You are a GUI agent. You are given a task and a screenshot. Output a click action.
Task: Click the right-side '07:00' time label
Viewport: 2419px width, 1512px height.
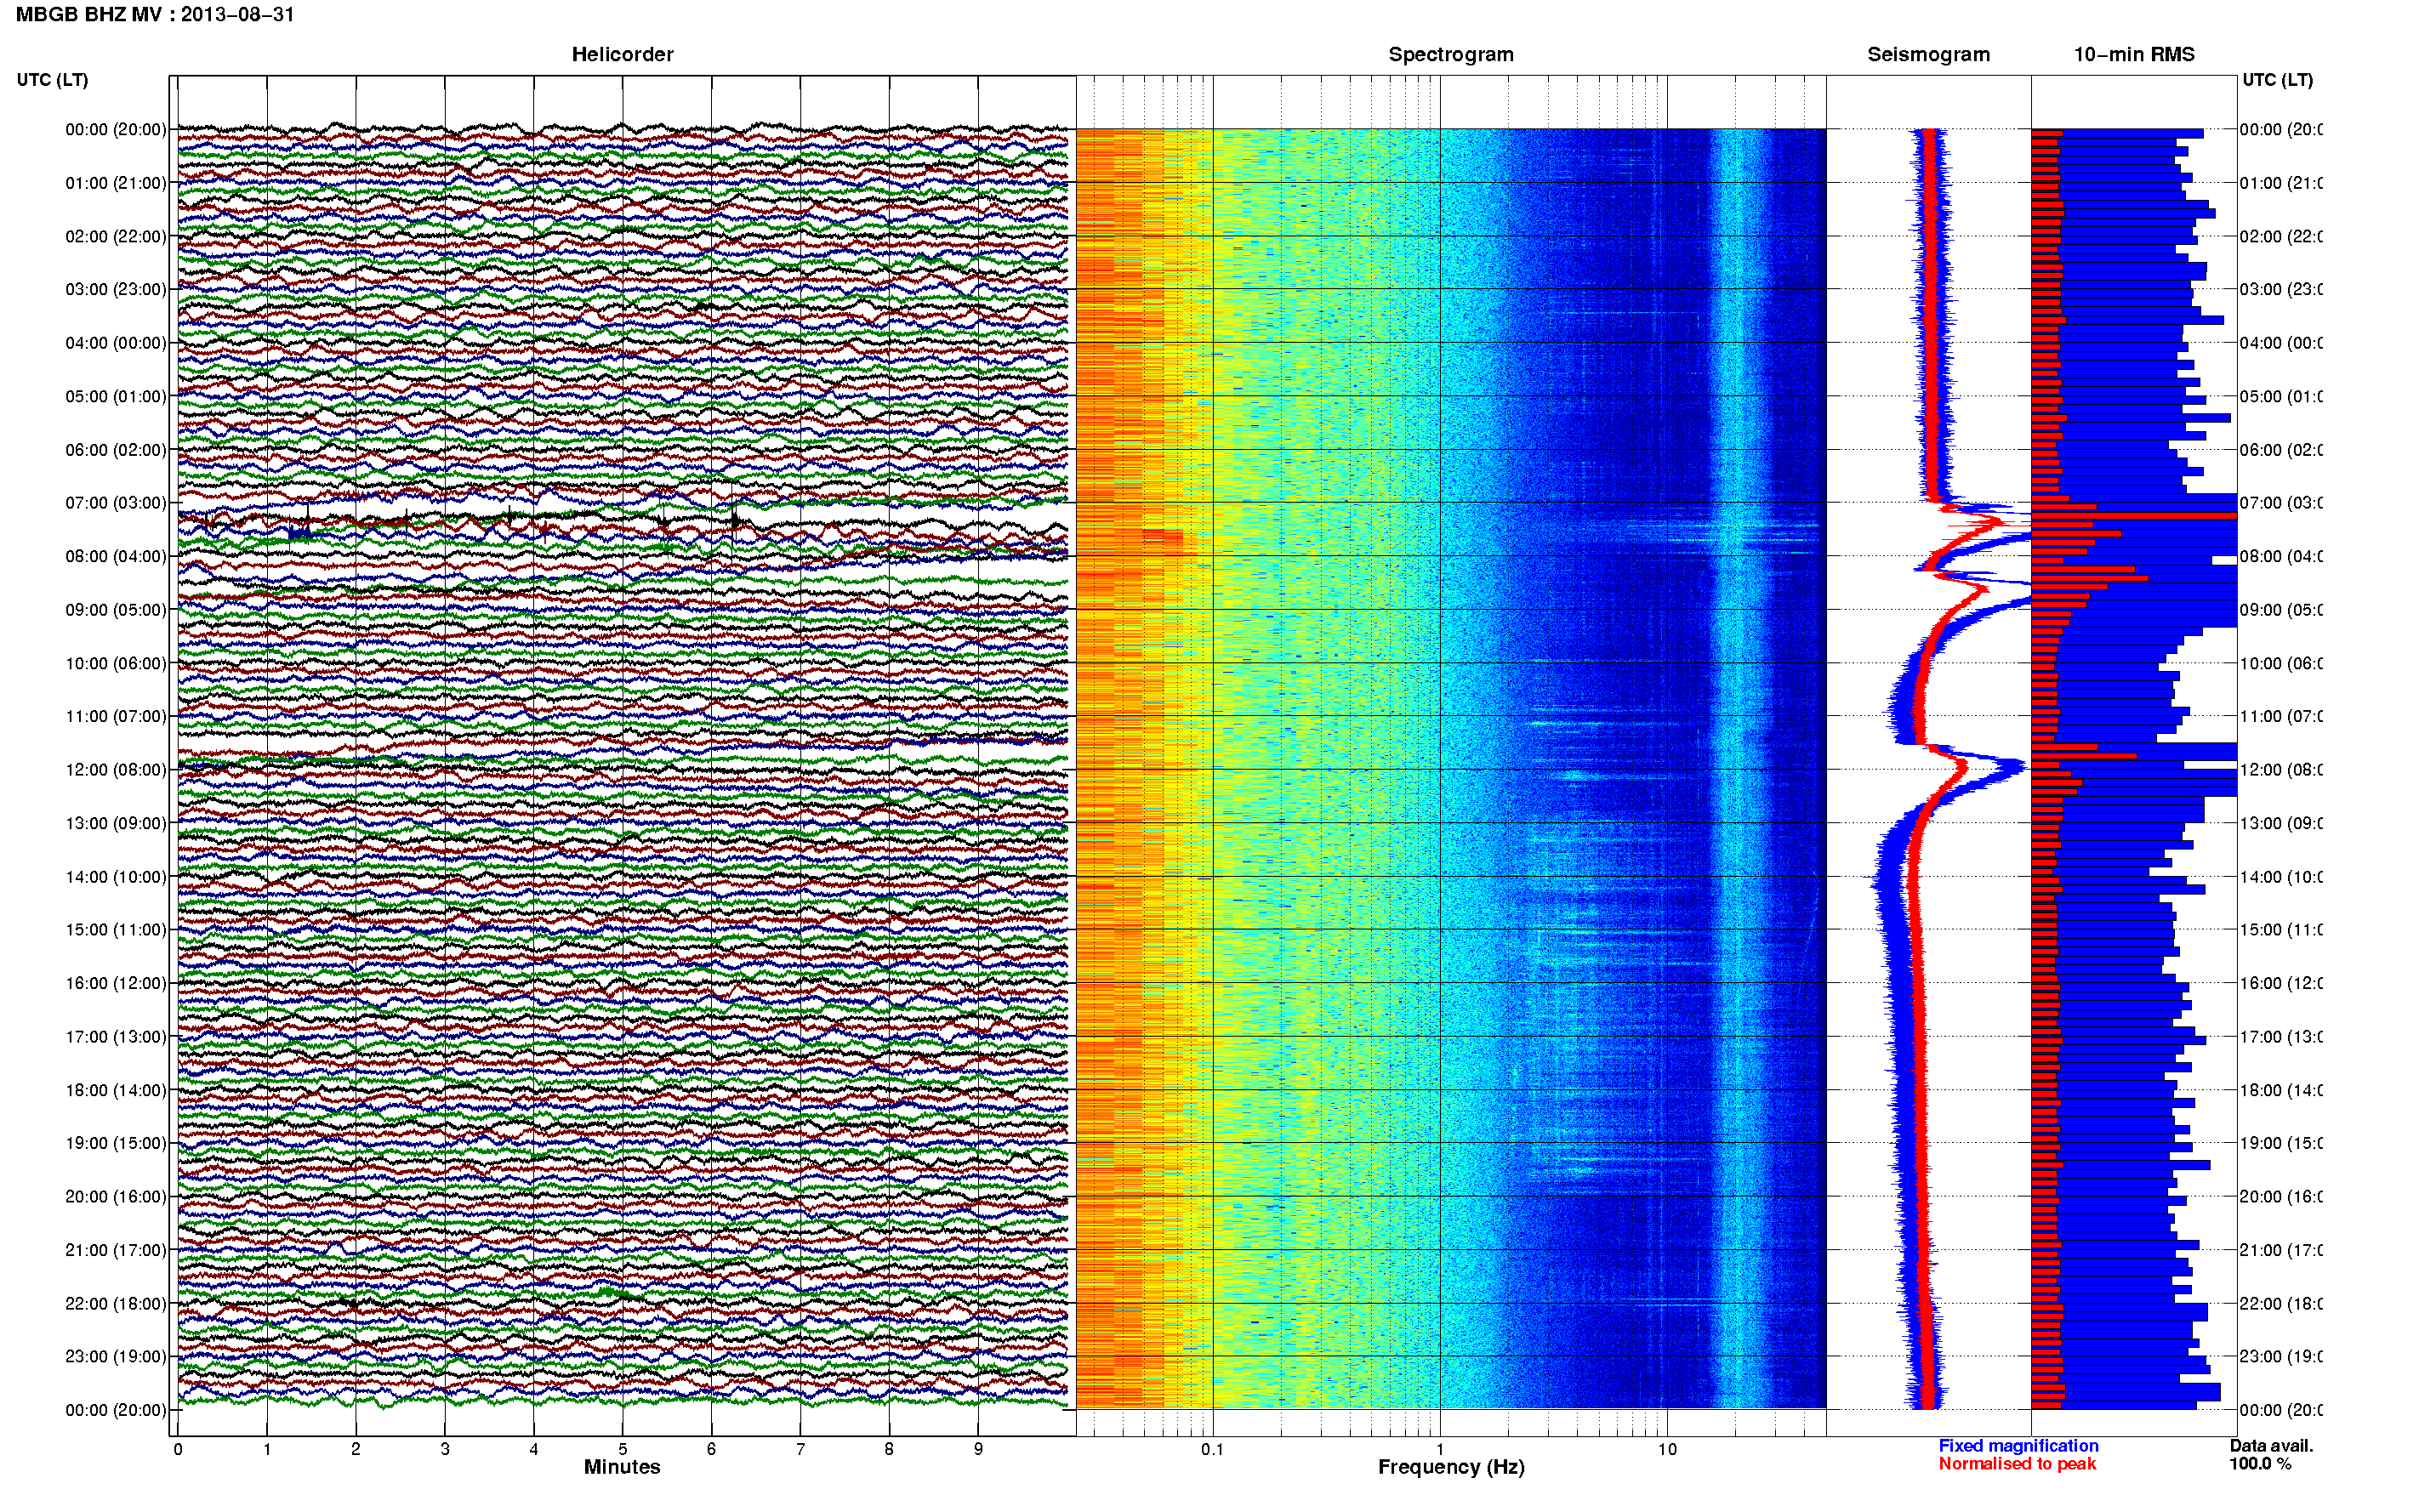click(2280, 502)
